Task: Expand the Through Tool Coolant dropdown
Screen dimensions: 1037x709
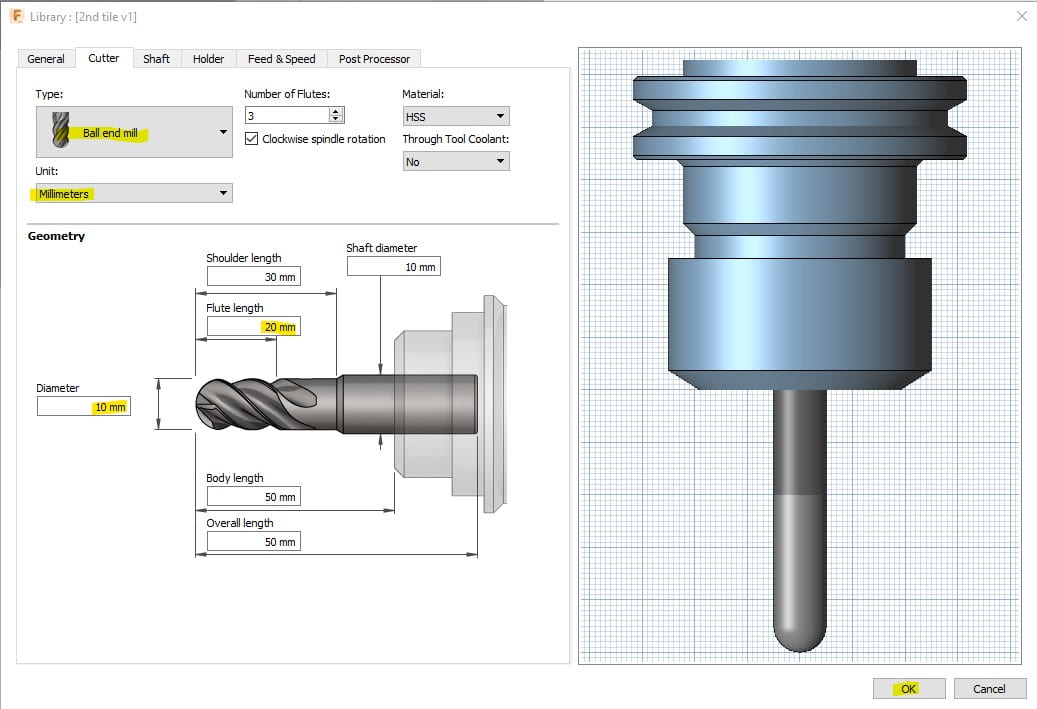Action: point(500,162)
